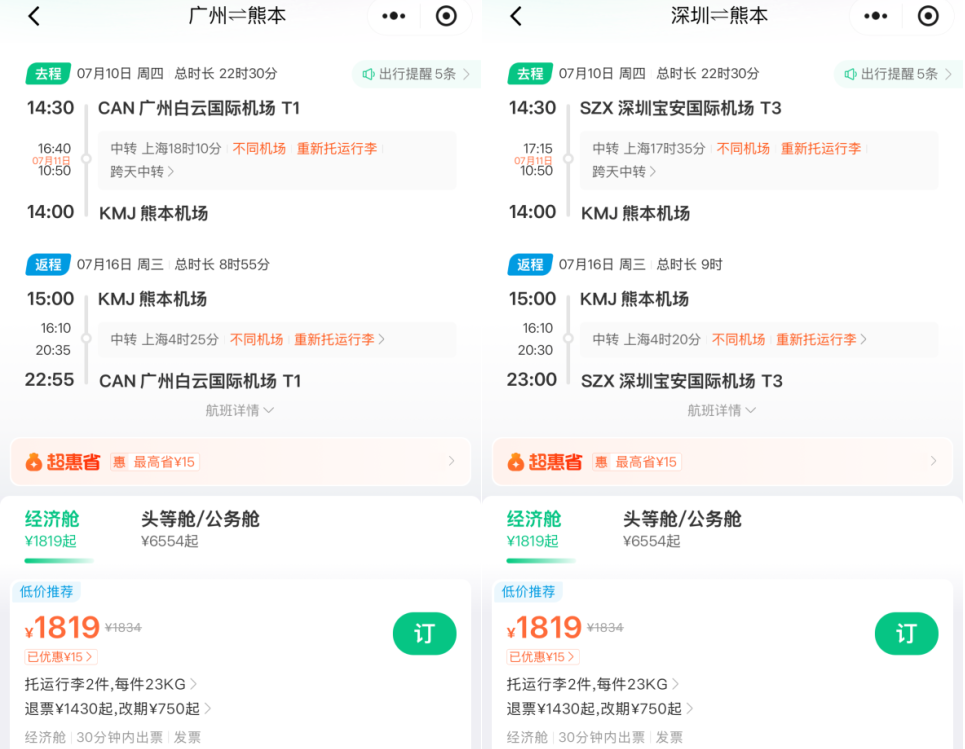Tap the target close icon on 深圳 page
965x749 pixels.
(928, 16)
